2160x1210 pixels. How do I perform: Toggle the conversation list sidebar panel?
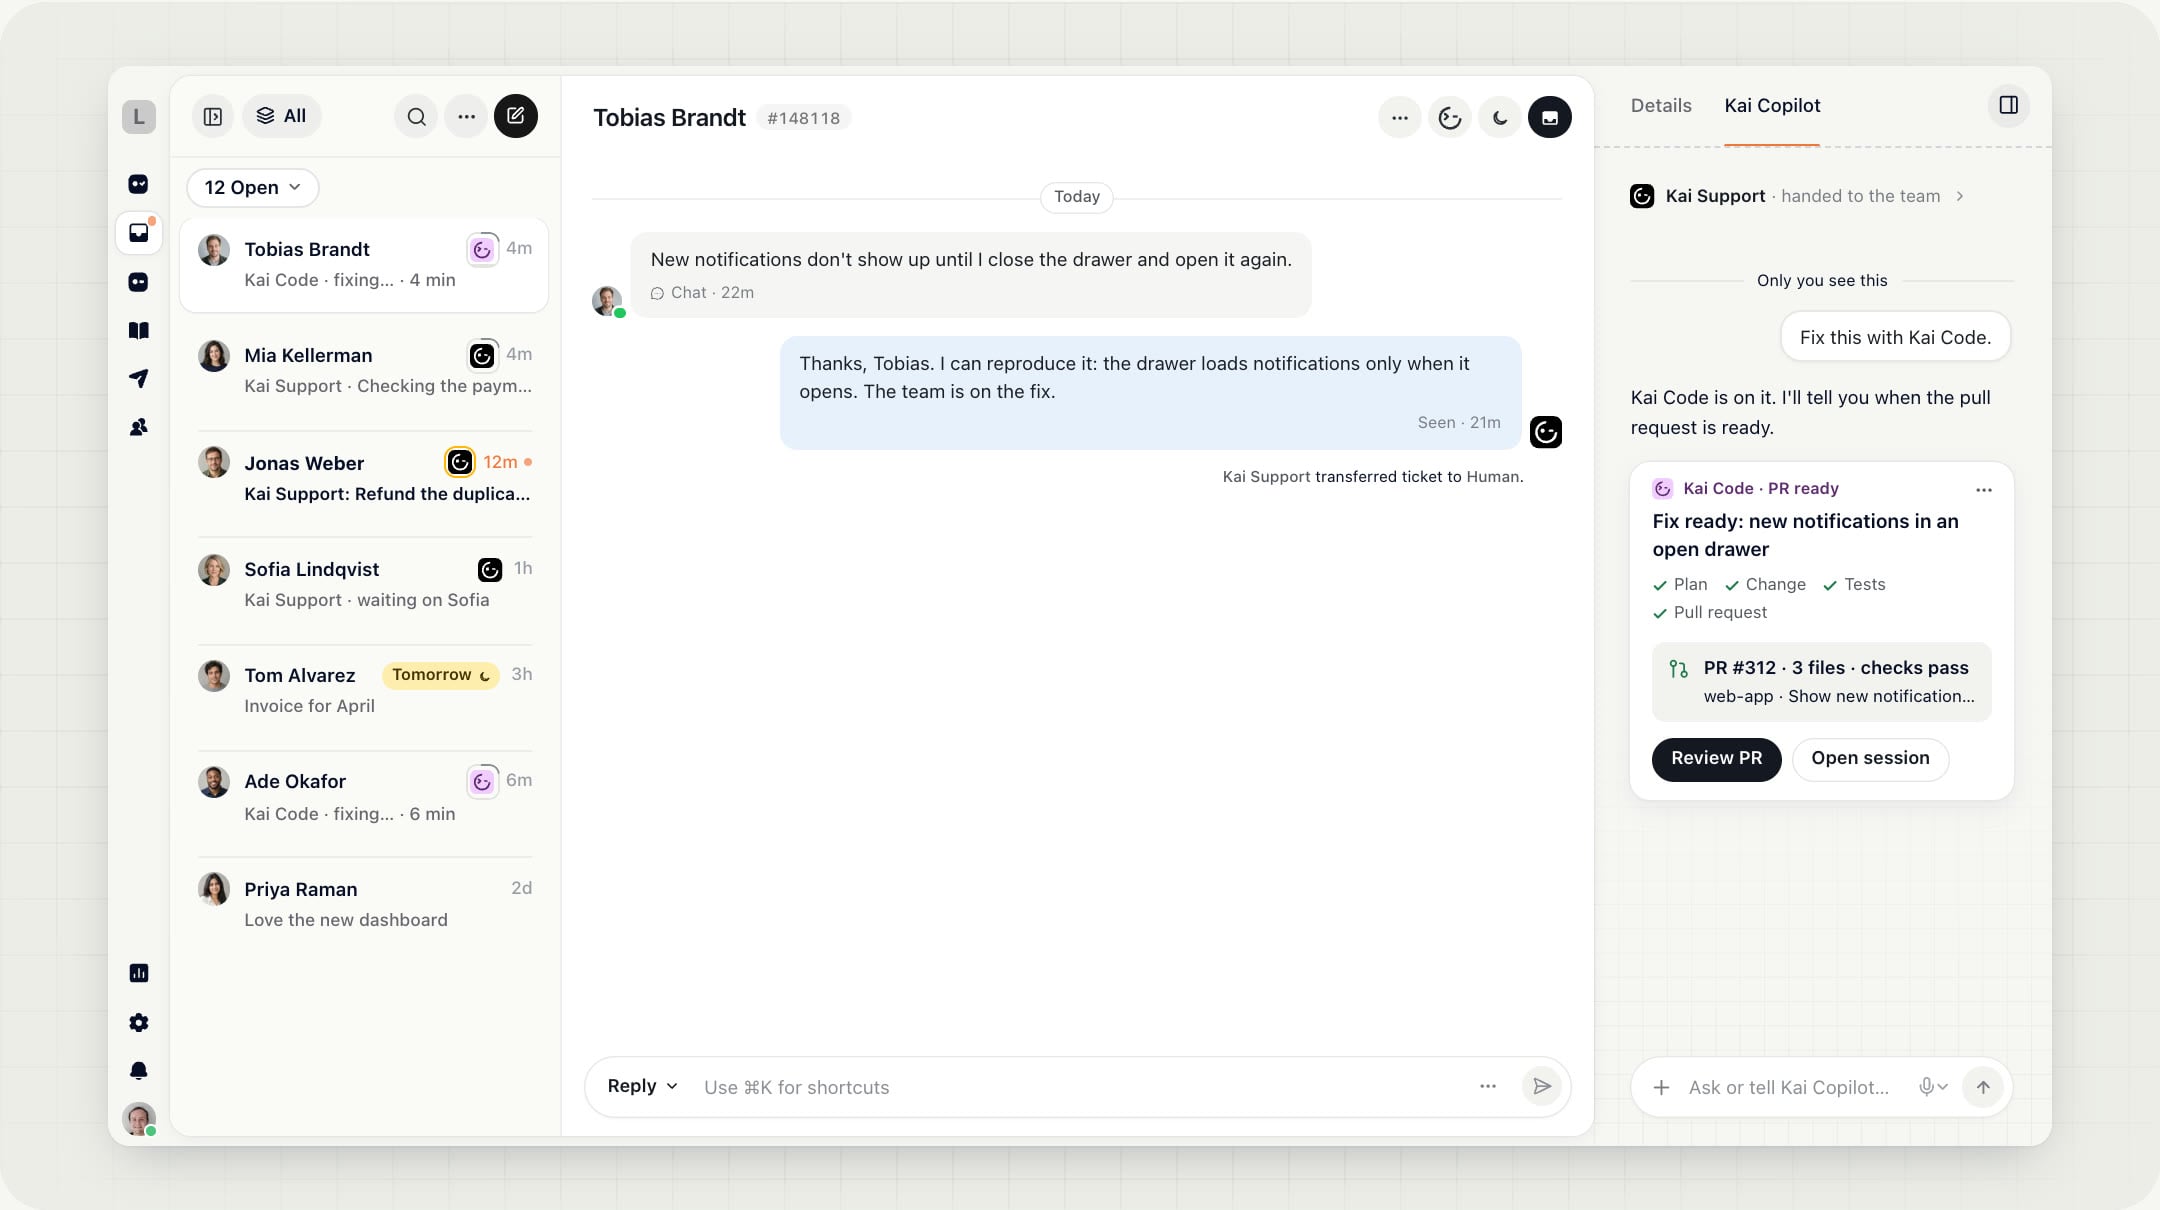pos(213,117)
